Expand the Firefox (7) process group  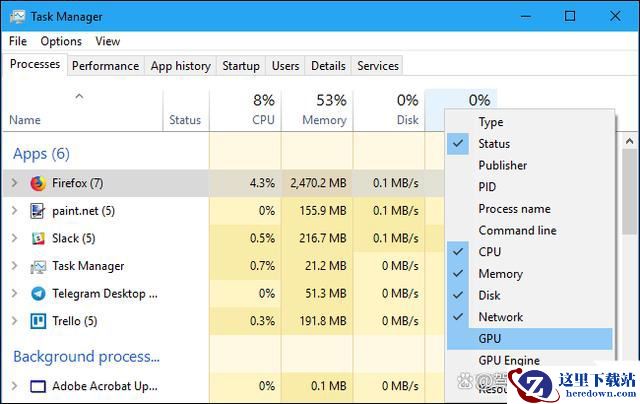point(14,182)
